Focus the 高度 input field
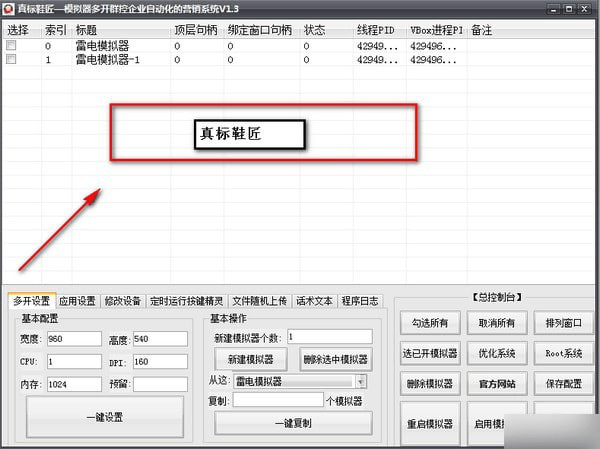The width and height of the screenshot is (600, 449). [160, 339]
